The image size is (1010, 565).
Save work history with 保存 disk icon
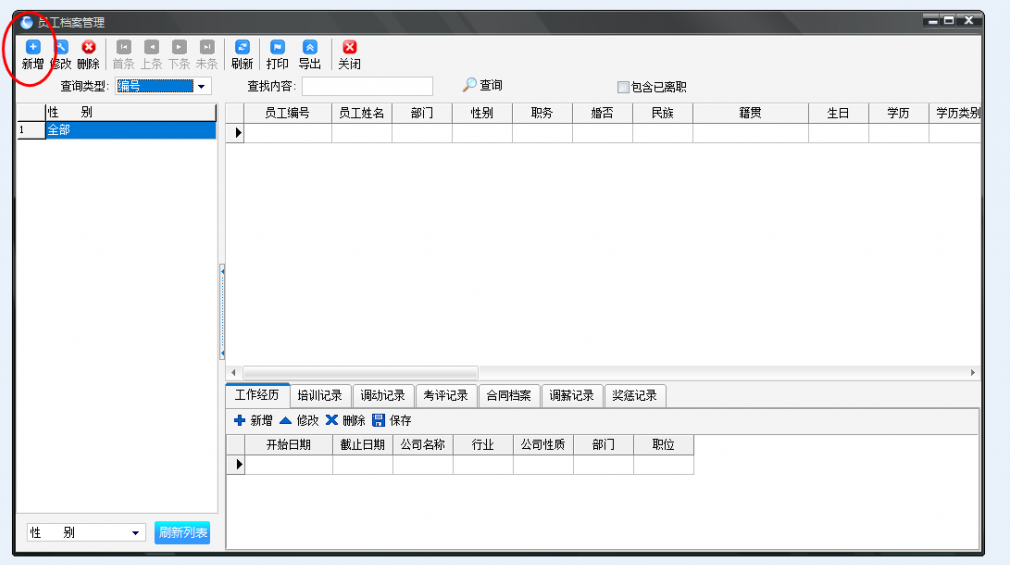379,420
